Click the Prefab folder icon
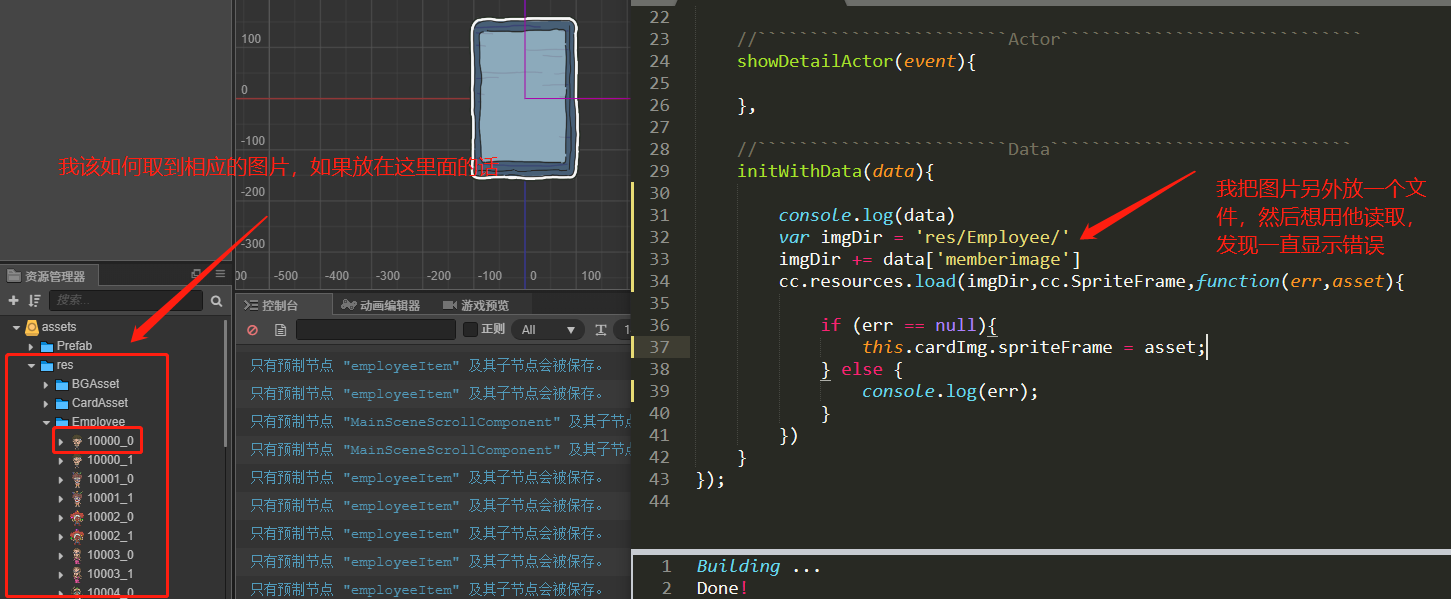Screen dimensions: 1451x599 pyautogui.click(x=47, y=346)
